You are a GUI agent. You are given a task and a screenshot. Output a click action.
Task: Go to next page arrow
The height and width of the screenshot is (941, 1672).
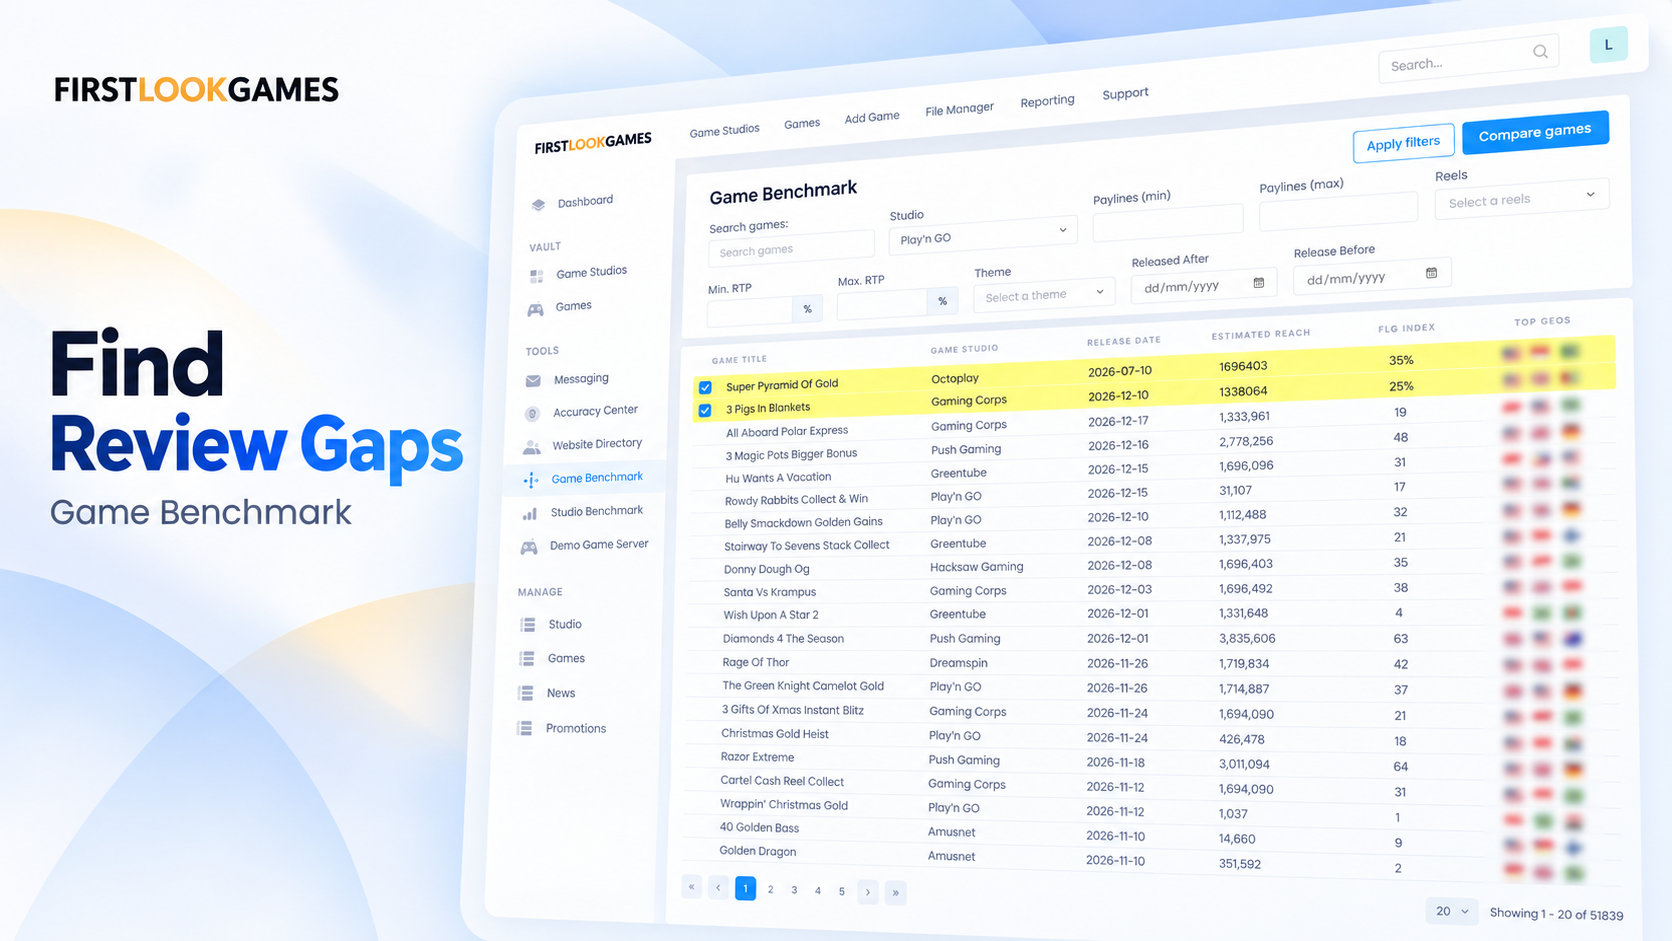[868, 892]
